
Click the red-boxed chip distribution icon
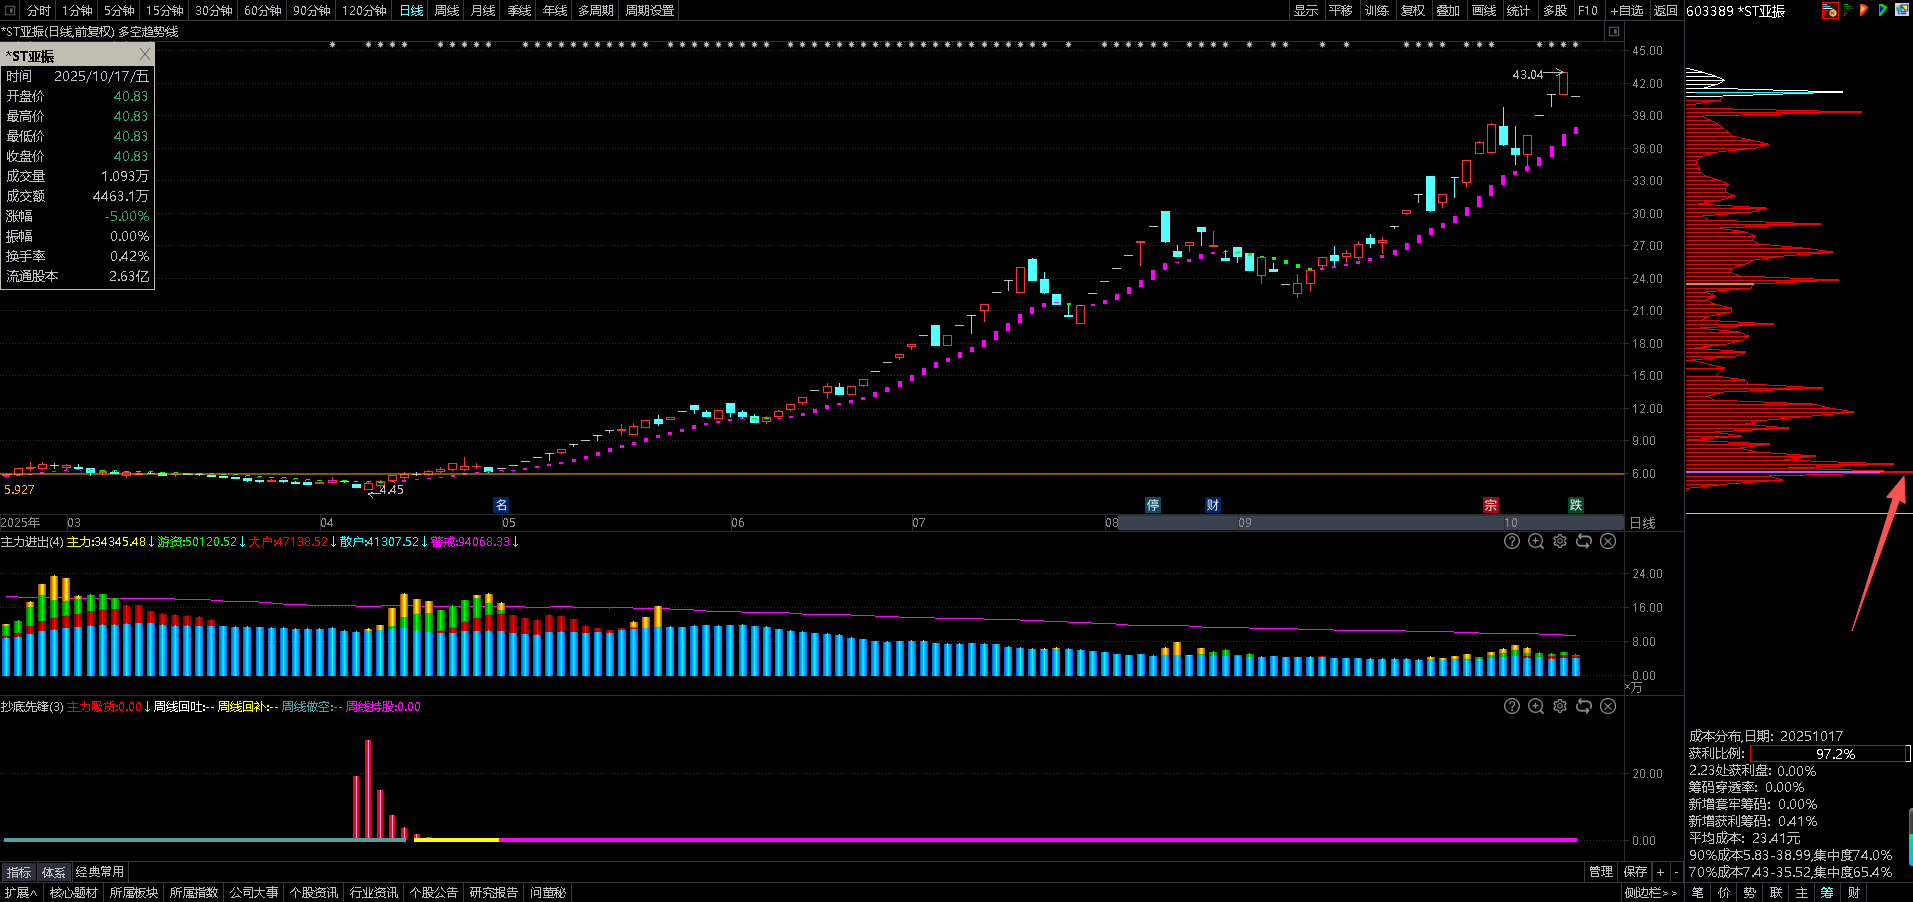click(1830, 10)
